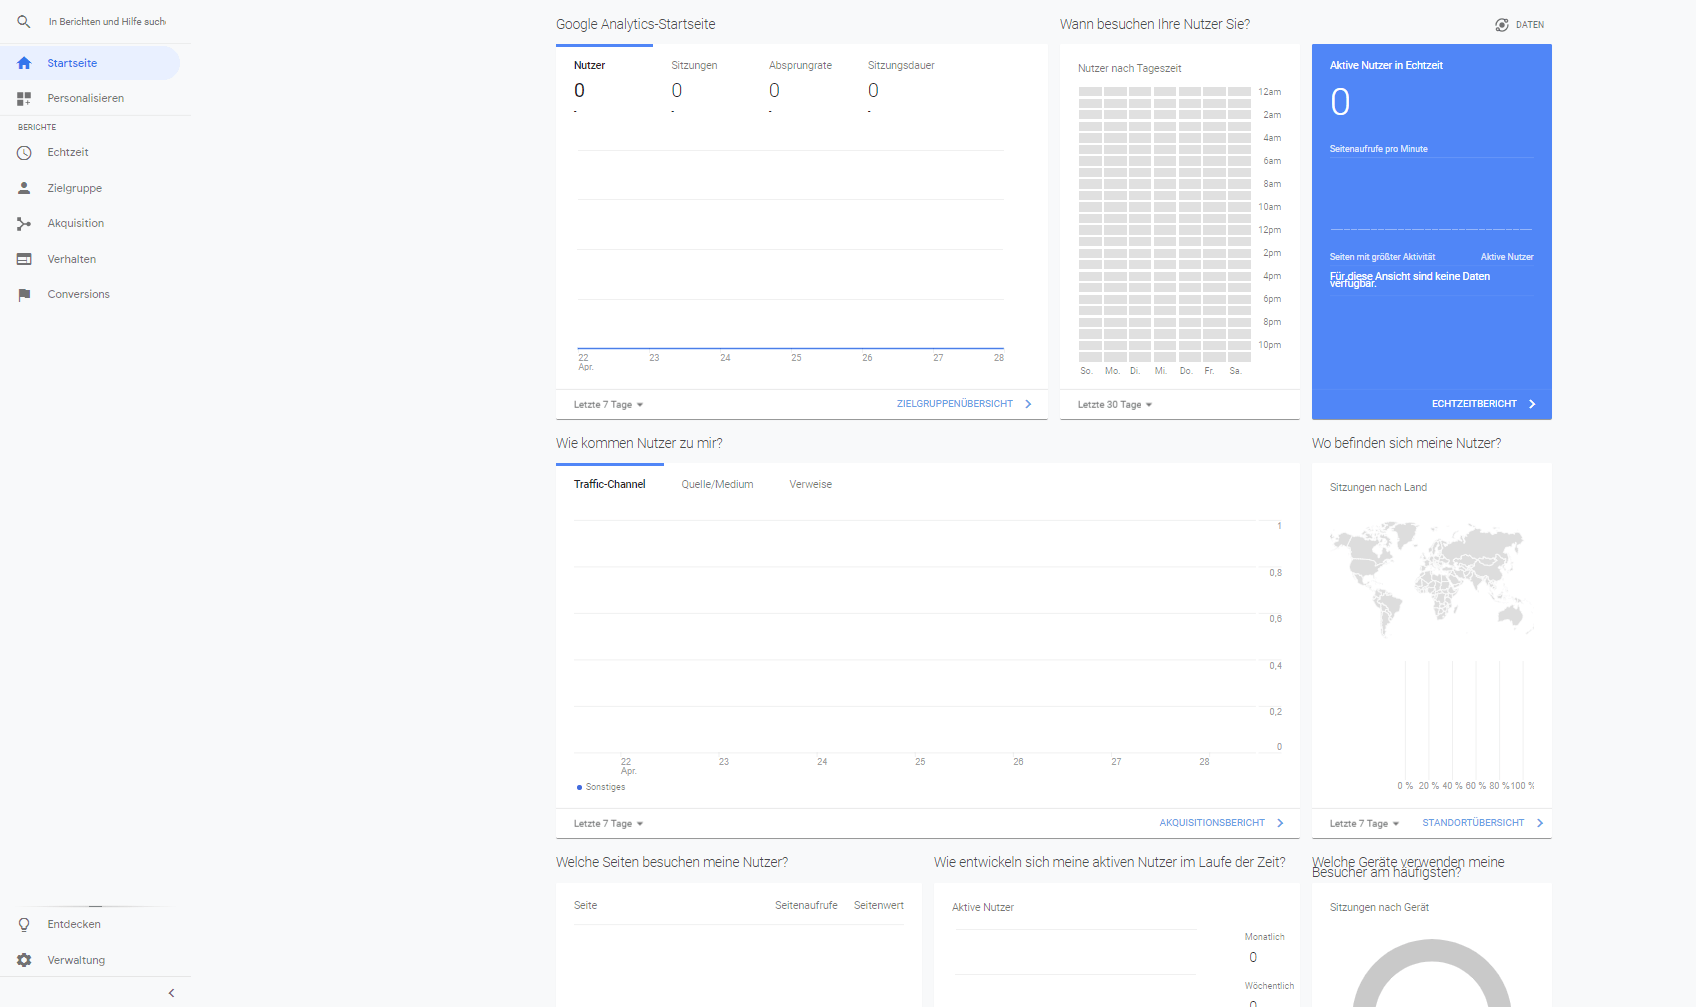Collapse the sidebar with the arrow
Screen dimensions: 1696x1007
pos(171,993)
